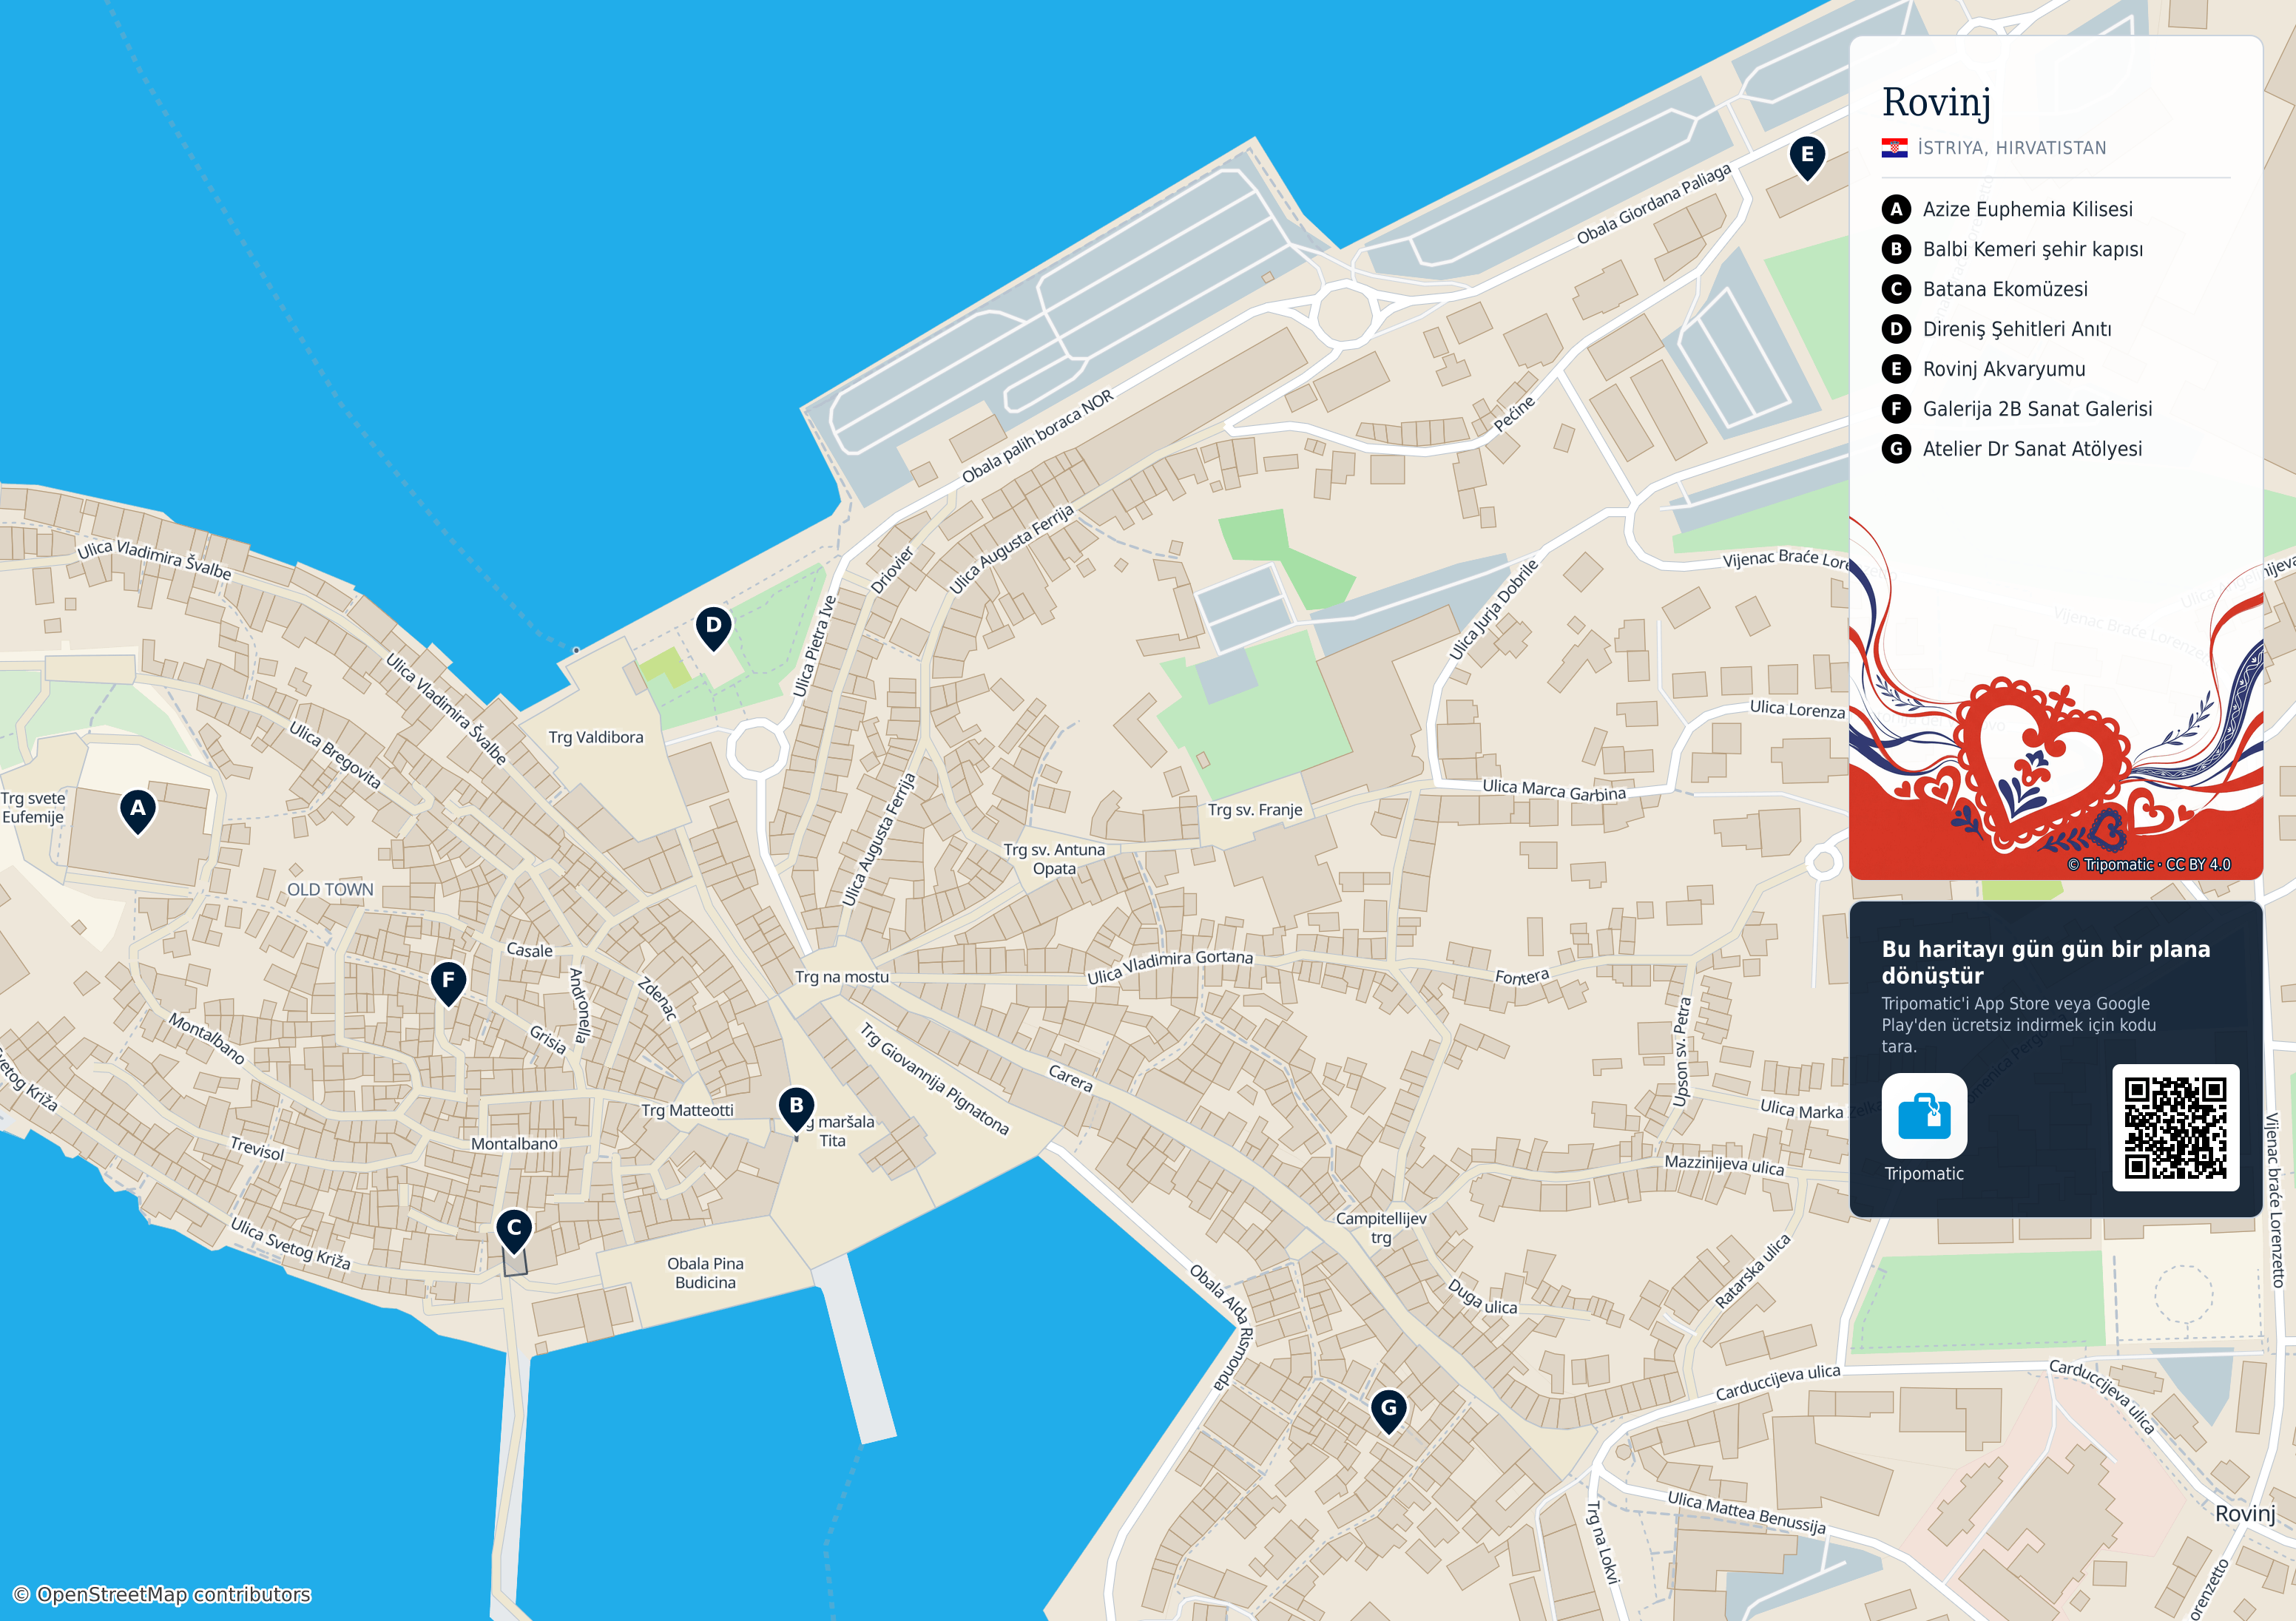The width and height of the screenshot is (2296, 1621).
Task: Pick Rovinj Akvaryumu in the legend
Action: [1983, 369]
